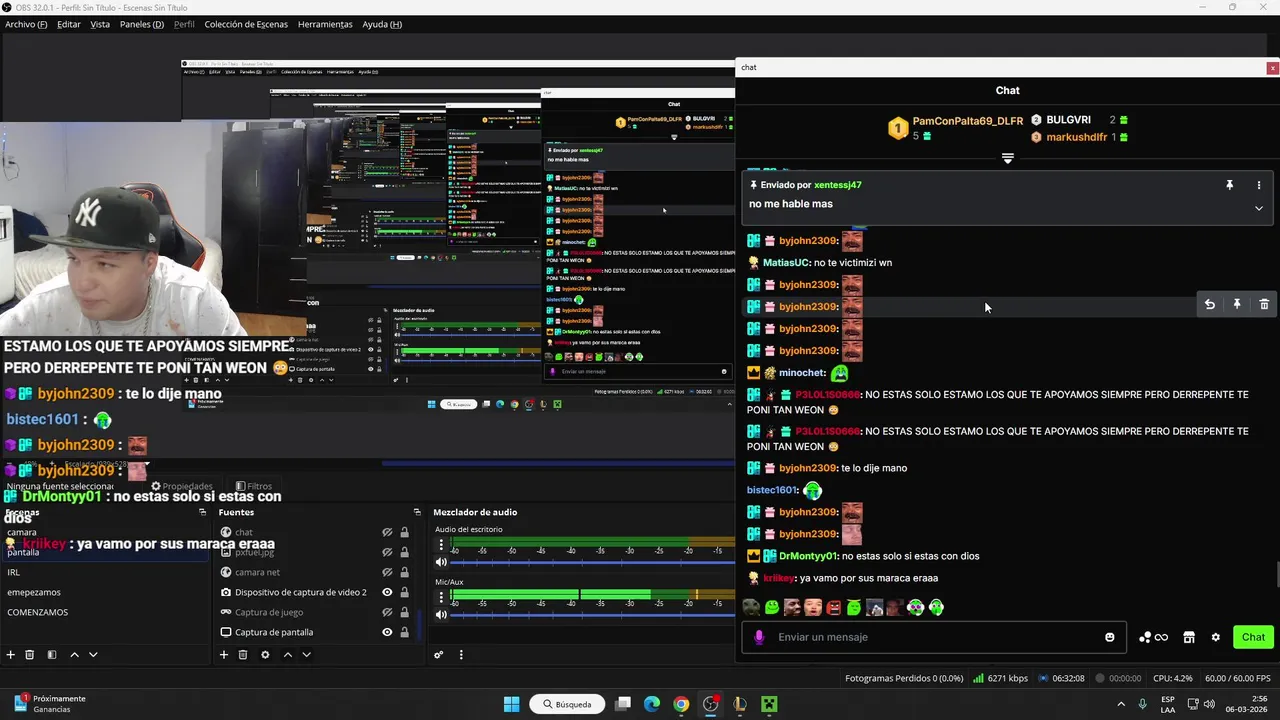The width and height of the screenshot is (1280, 720).
Task: Open the Windows Start button
Action: click(x=512, y=704)
